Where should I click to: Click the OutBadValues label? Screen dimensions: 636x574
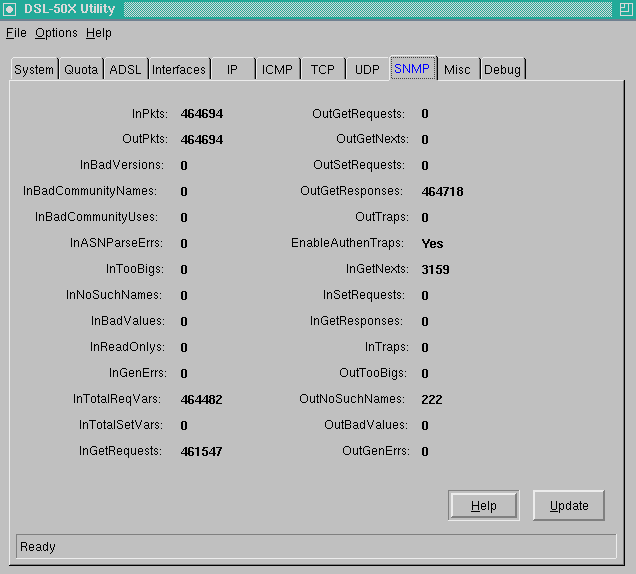tap(366, 425)
